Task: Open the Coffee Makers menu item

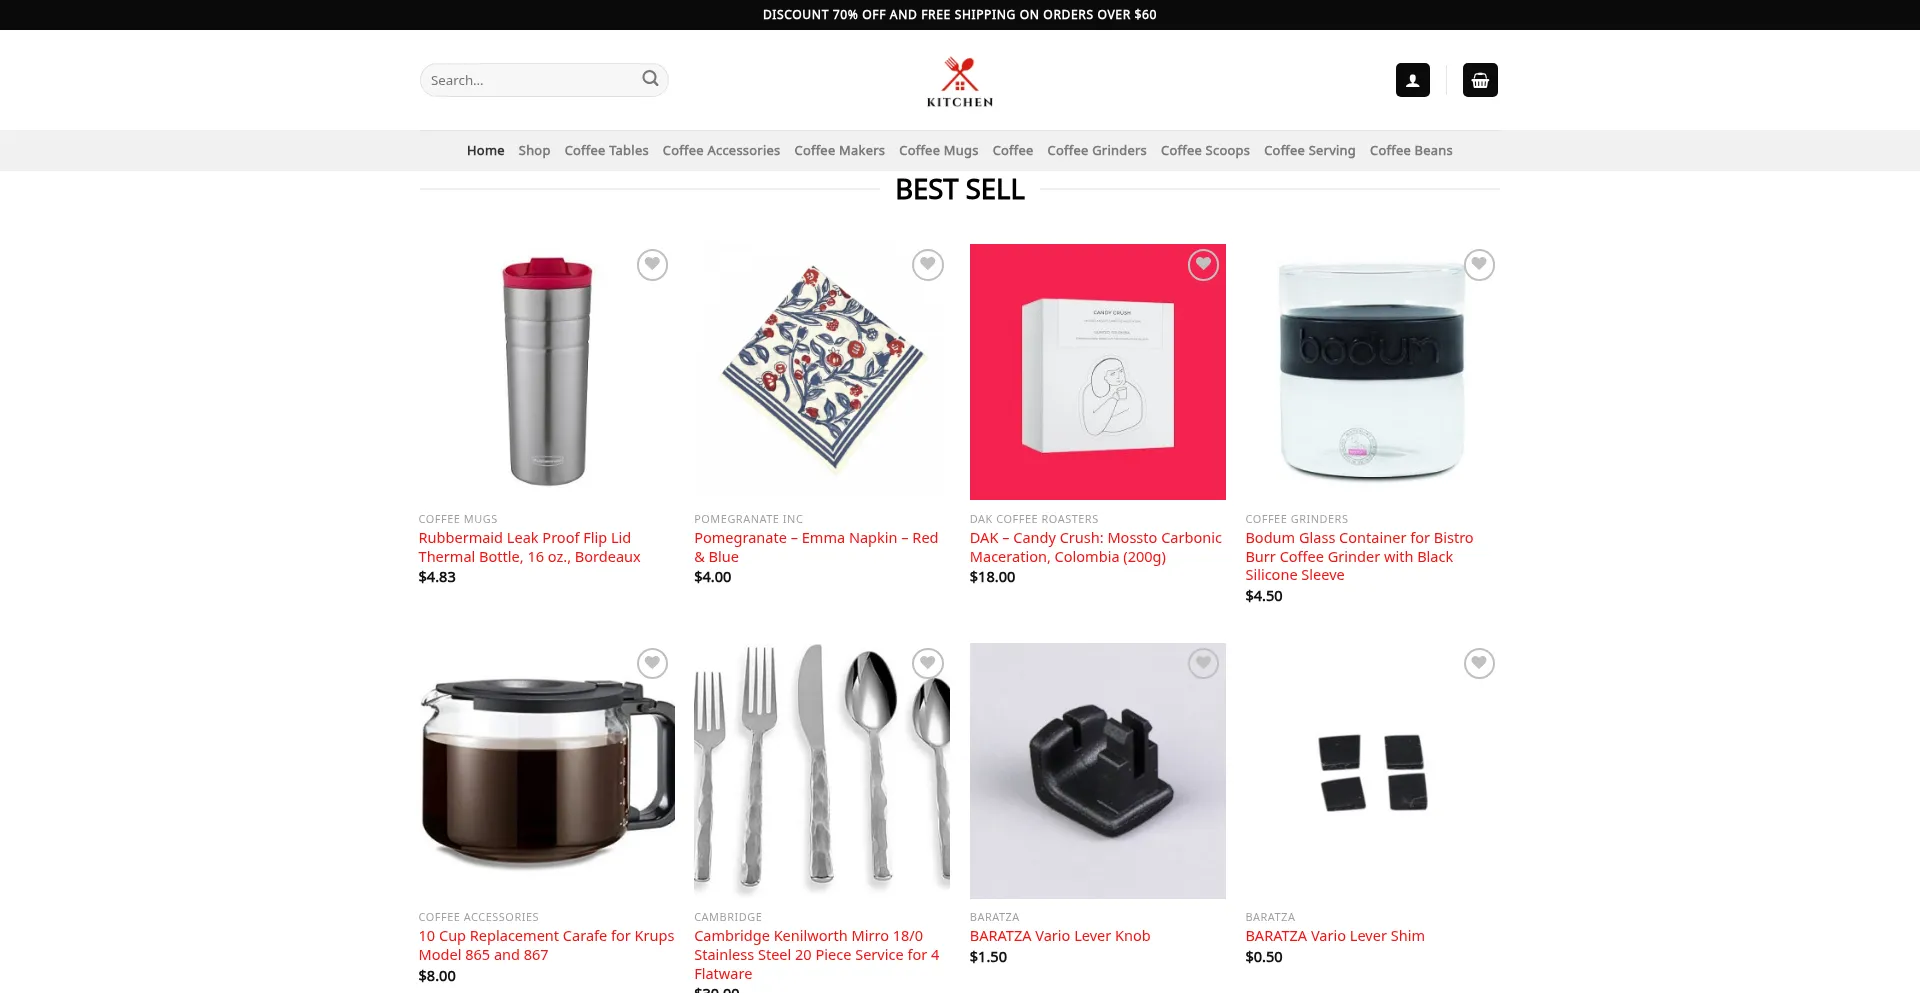Action: 839,150
